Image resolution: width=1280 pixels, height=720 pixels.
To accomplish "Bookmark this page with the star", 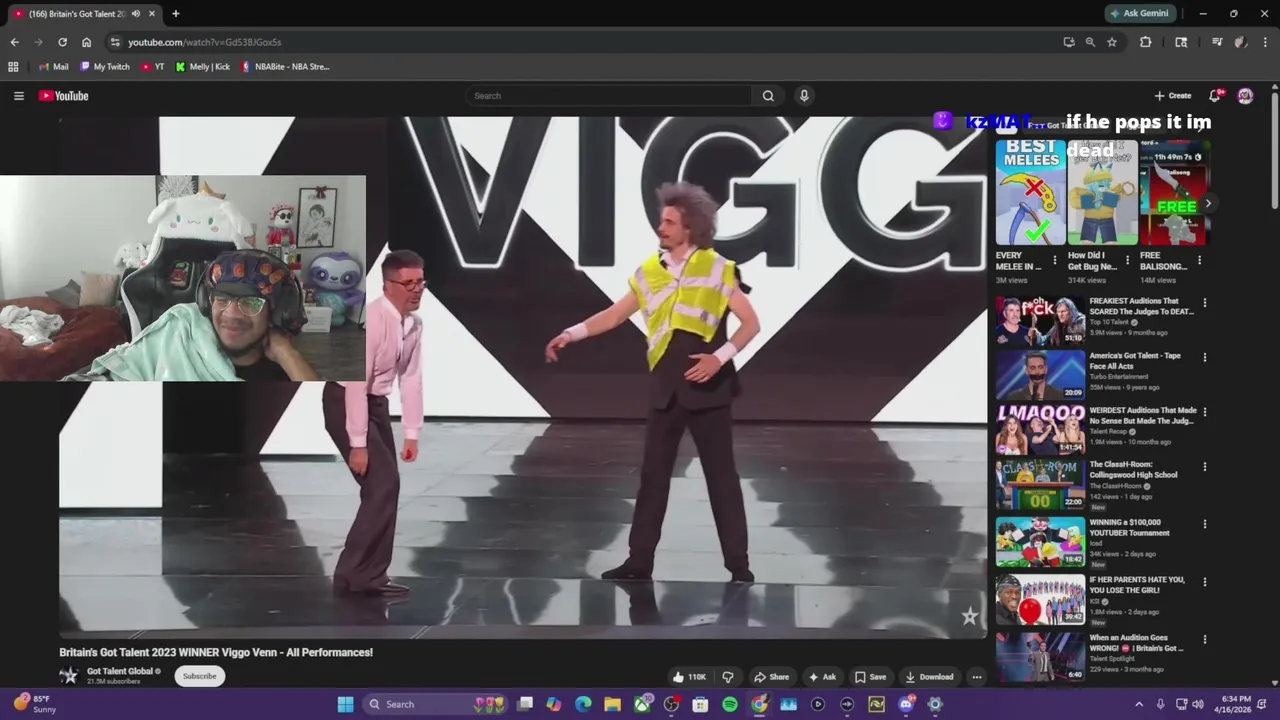I will click(x=1112, y=42).
